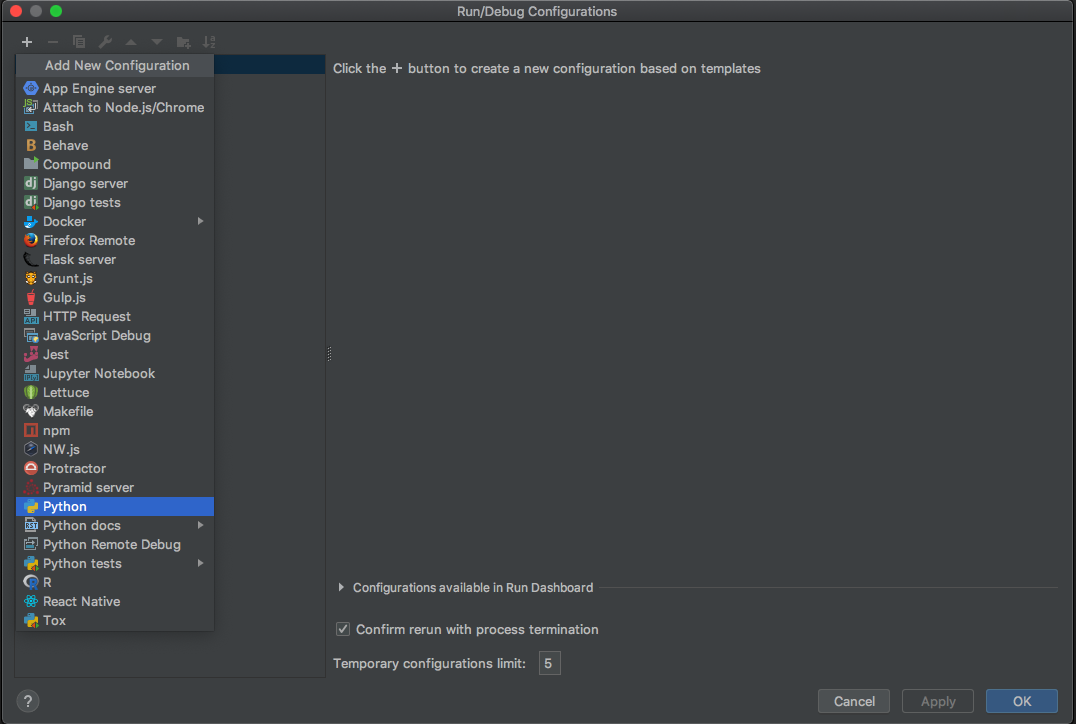Click the help question mark button
Image resolution: width=1076 pixels, height=724 pixels.
(x=28, y=701)
